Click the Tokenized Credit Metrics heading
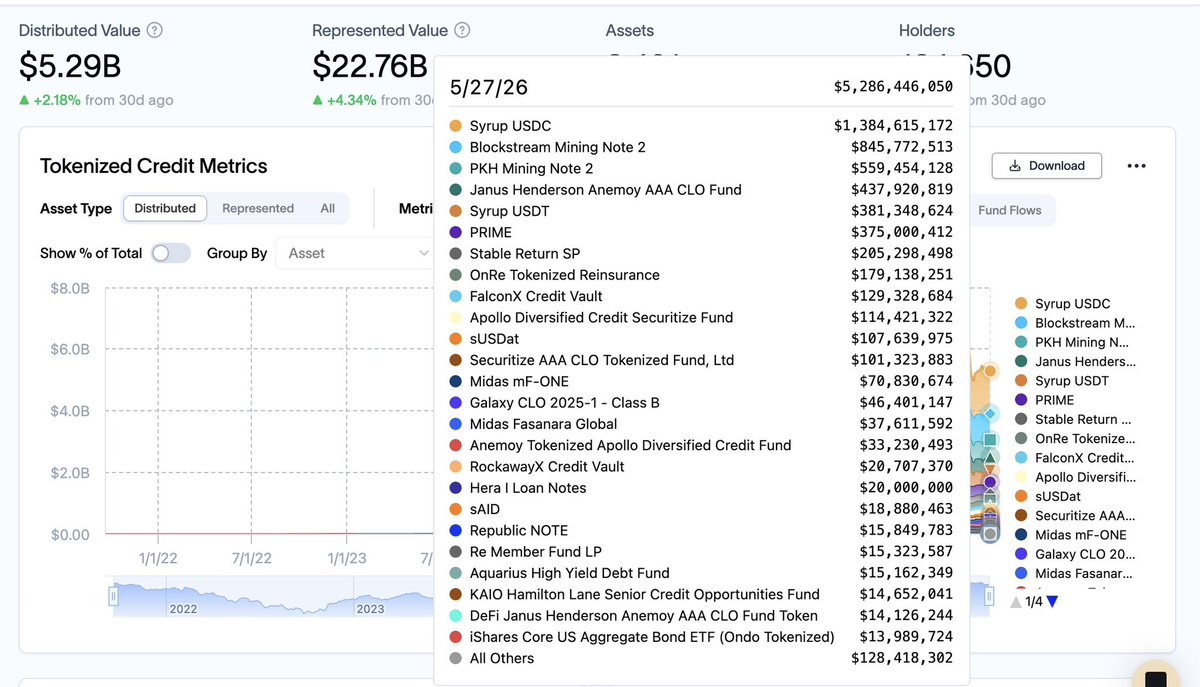Viewport: 1200px width, 687px height. tap(154, 166)
